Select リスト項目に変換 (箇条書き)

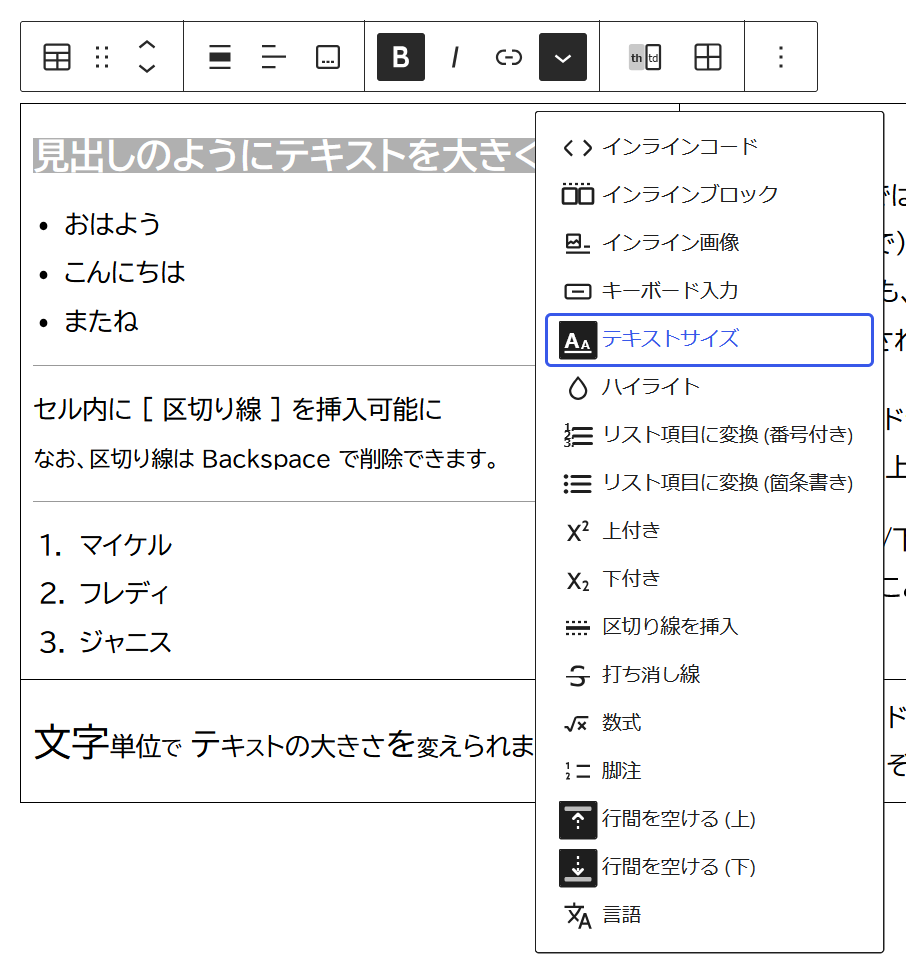pyautogui.click(x=709, y=484)
